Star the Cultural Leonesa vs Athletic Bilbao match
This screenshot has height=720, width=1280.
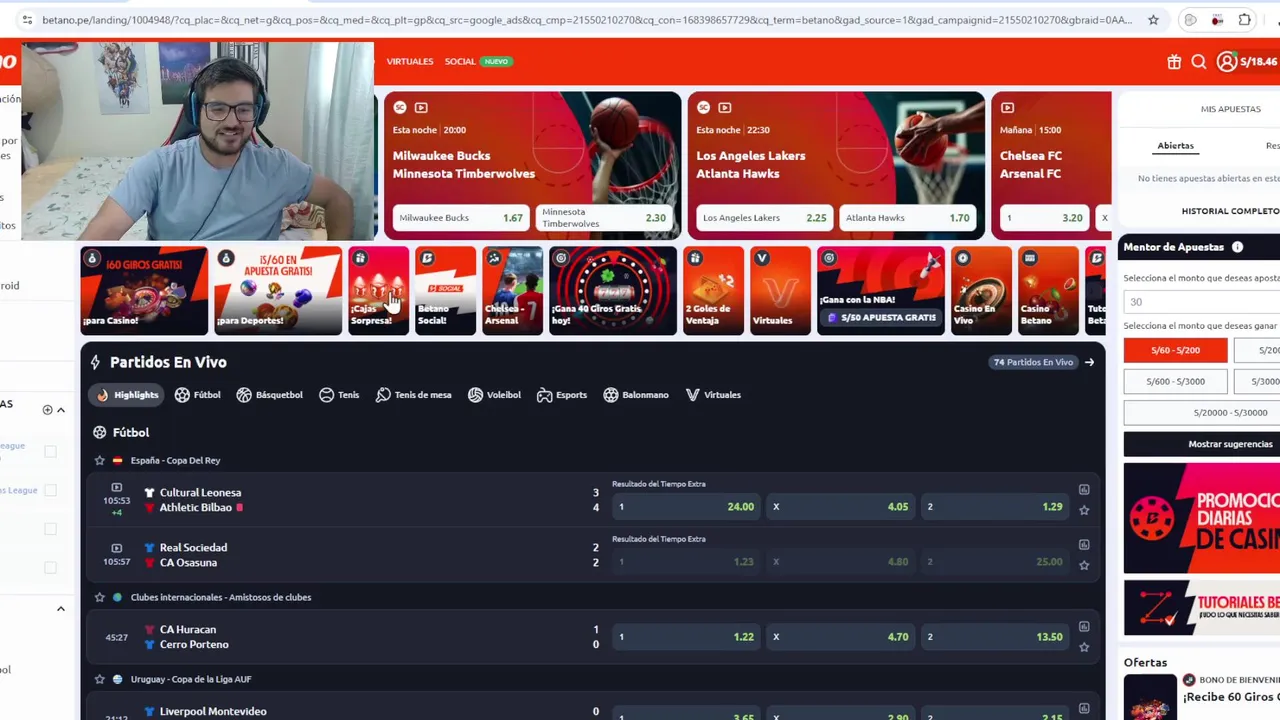pyautogui.click(x=1084, y=510)
